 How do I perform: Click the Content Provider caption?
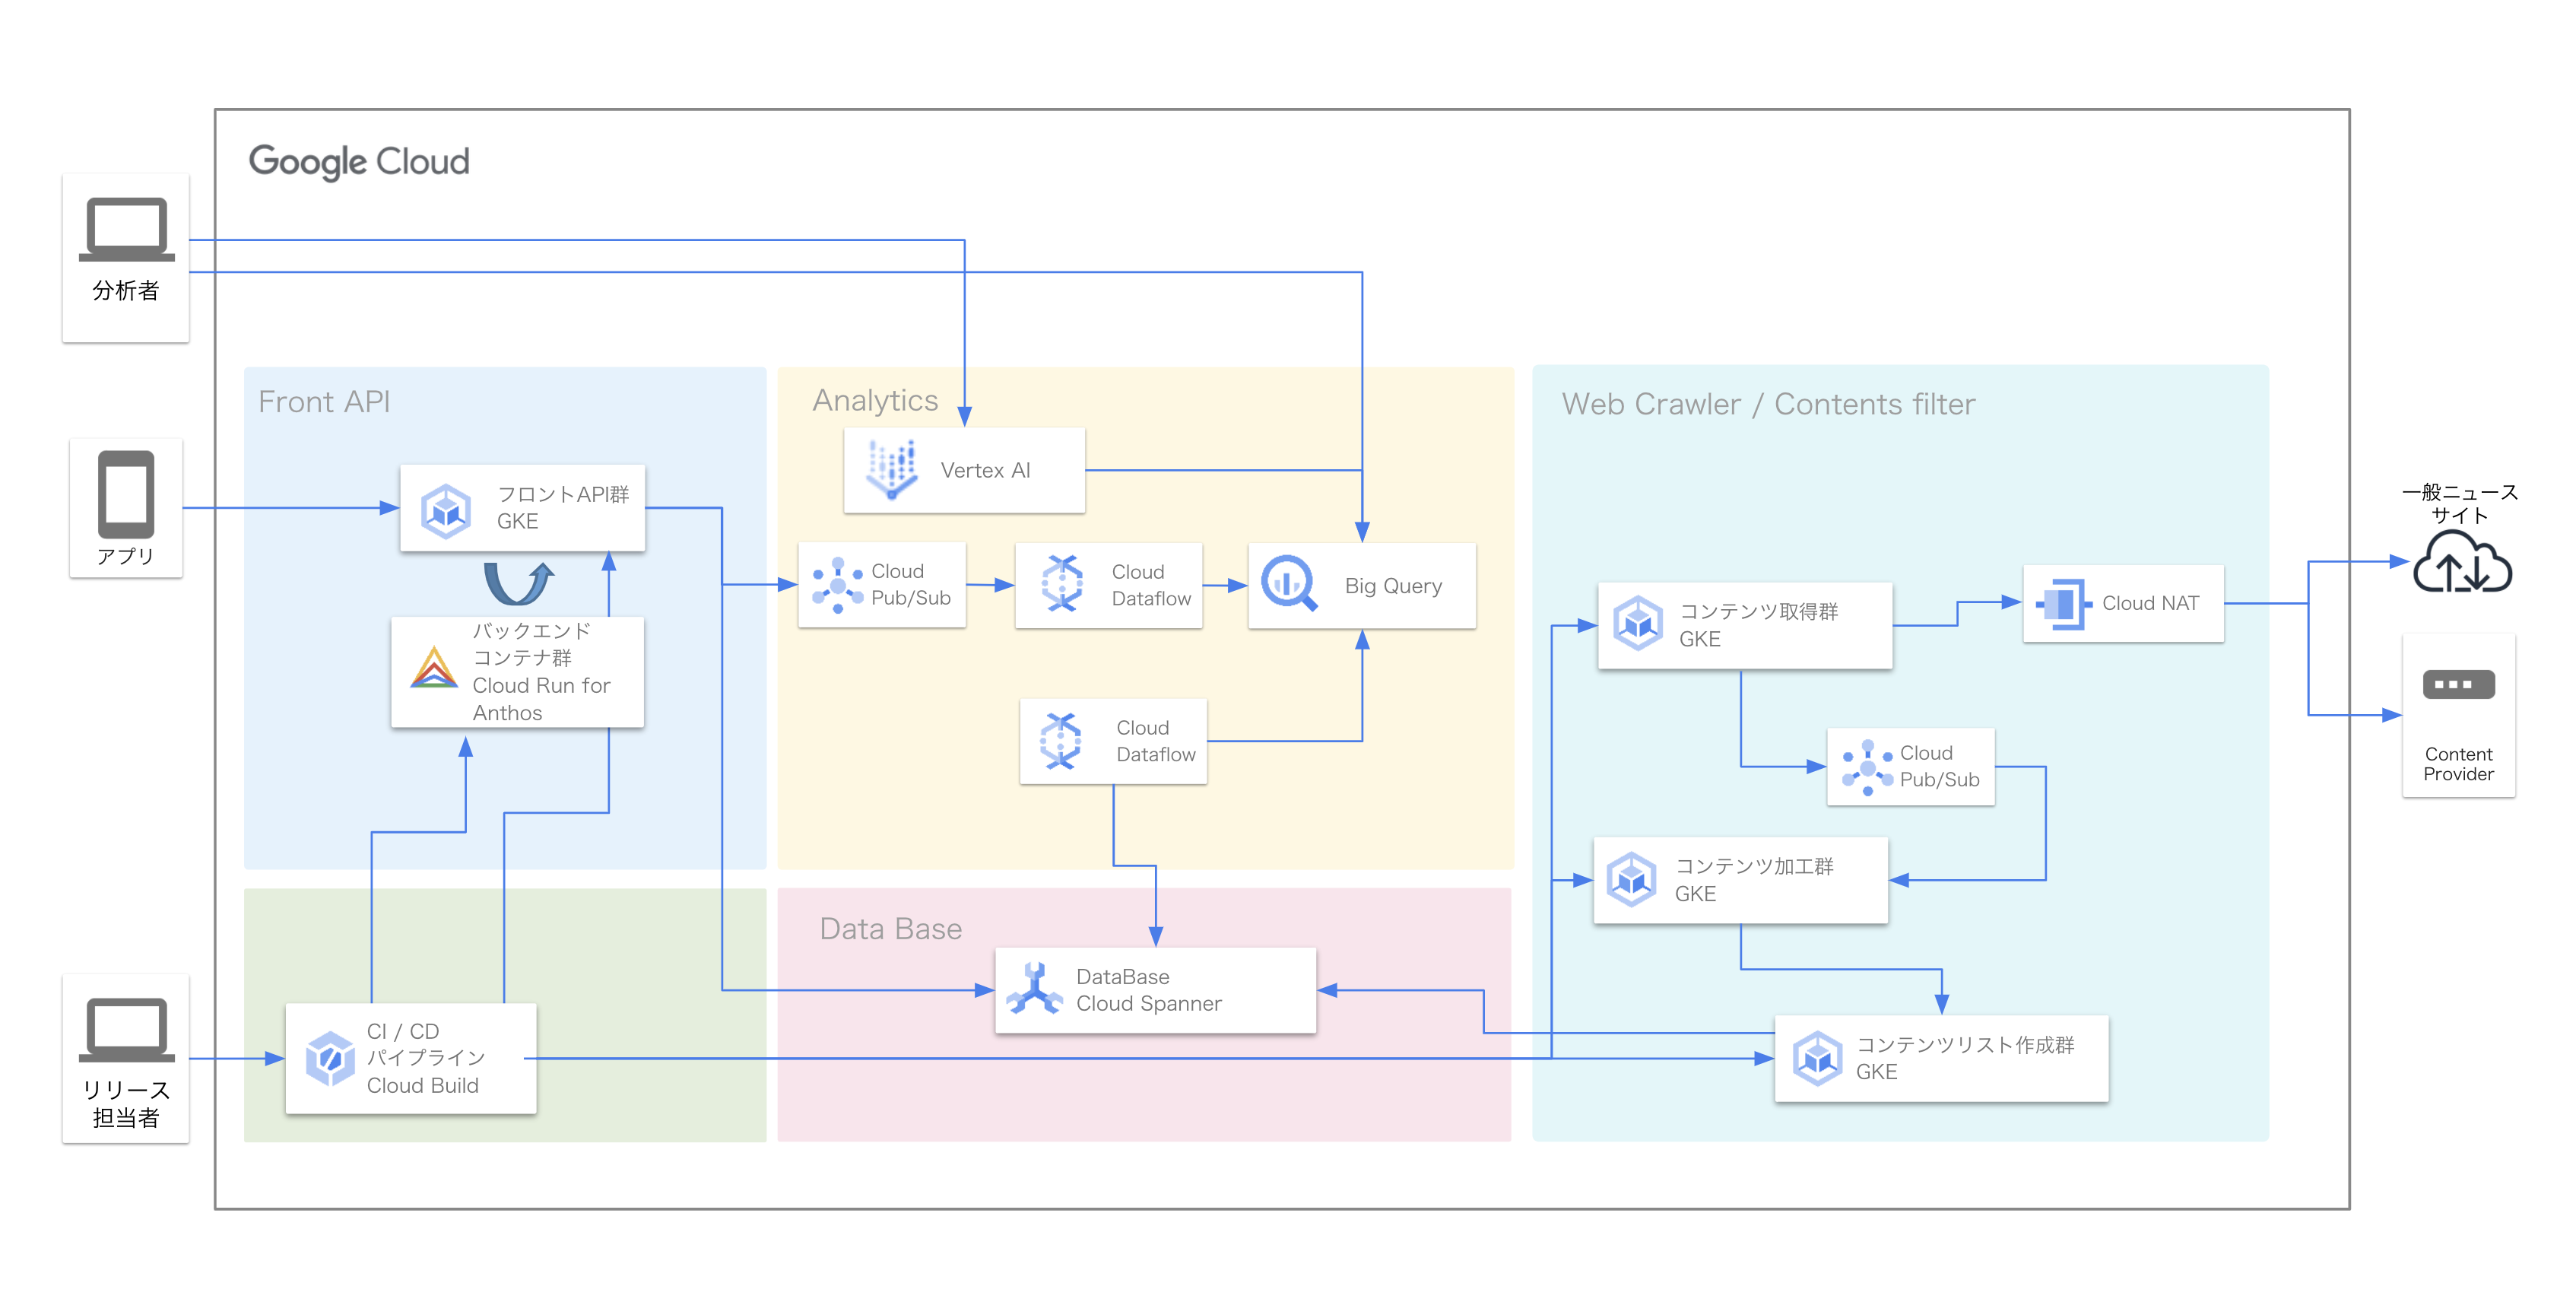point(2458,764)
